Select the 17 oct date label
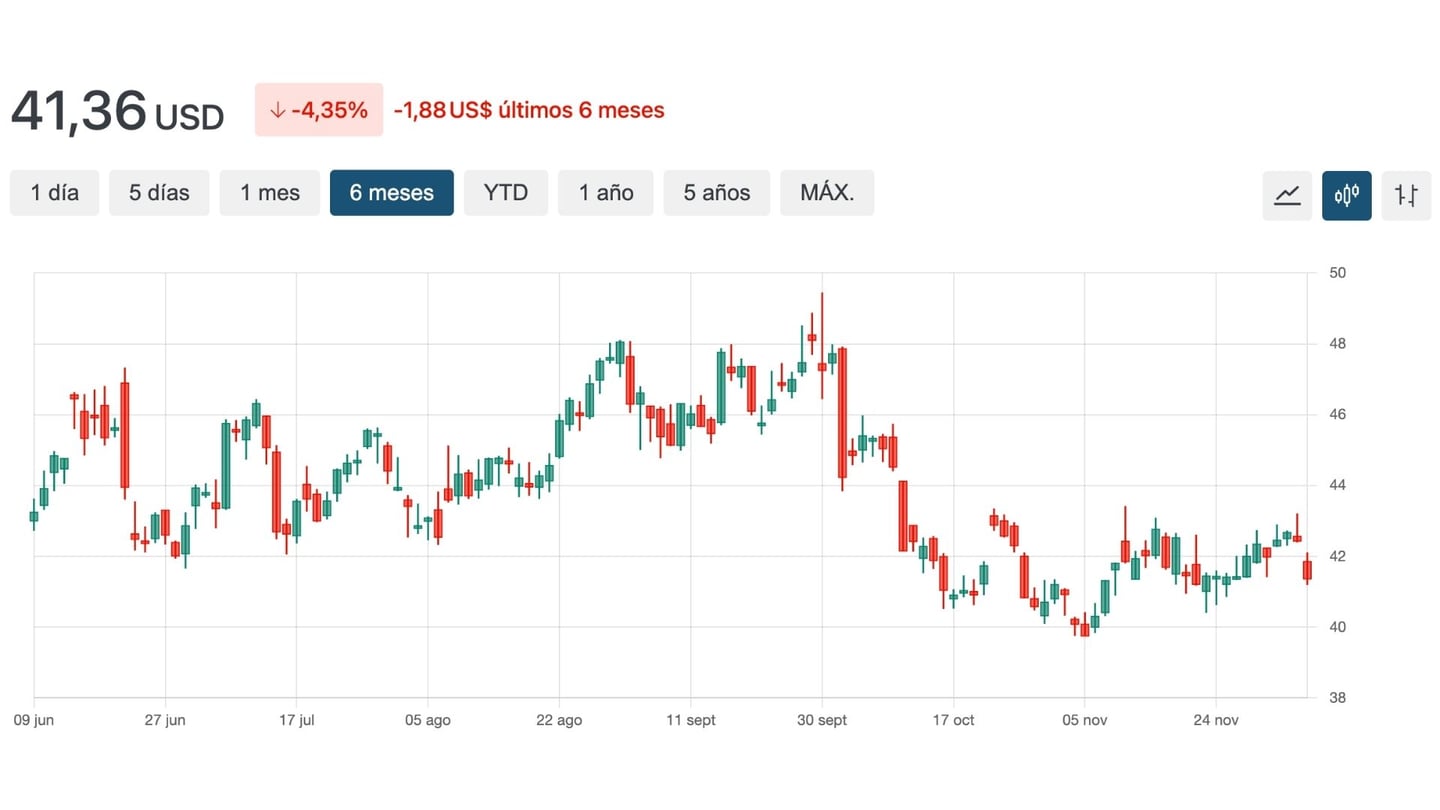 tap(953, 719)
